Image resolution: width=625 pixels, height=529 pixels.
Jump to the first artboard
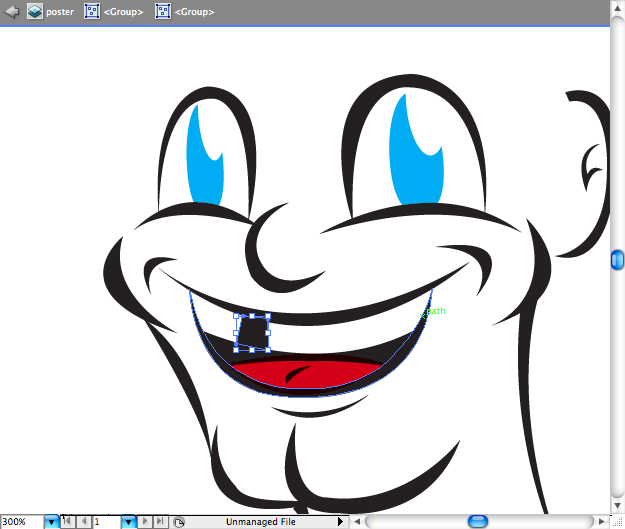point(68,521)
